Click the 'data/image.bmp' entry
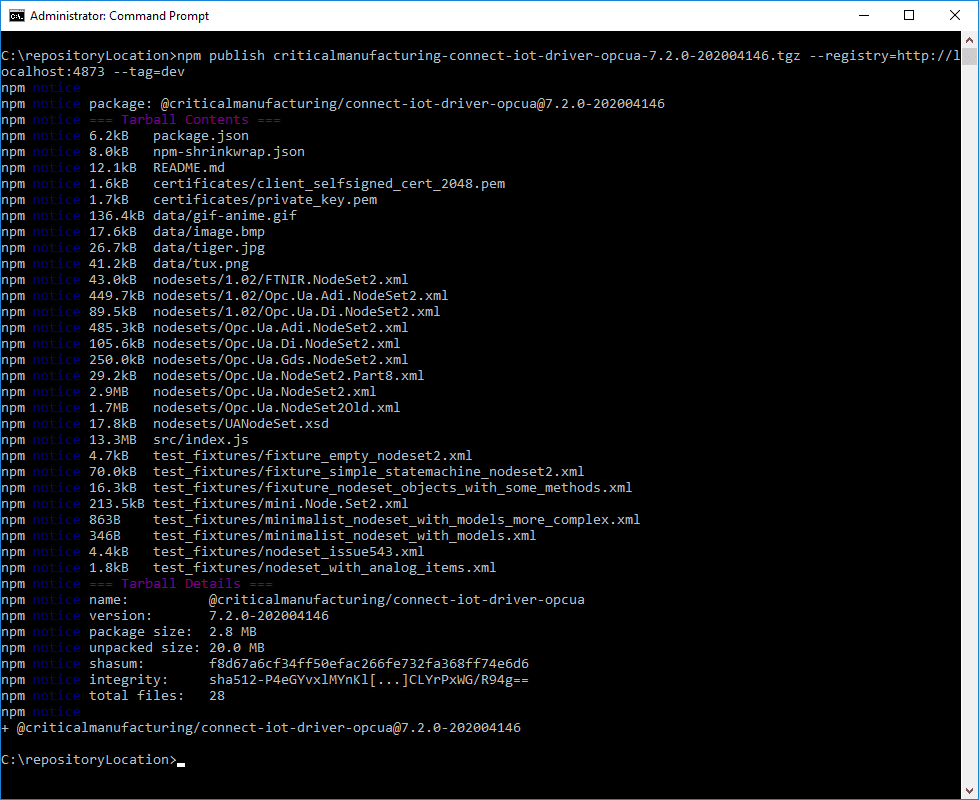Screen dimensions: 979x800 209,232
